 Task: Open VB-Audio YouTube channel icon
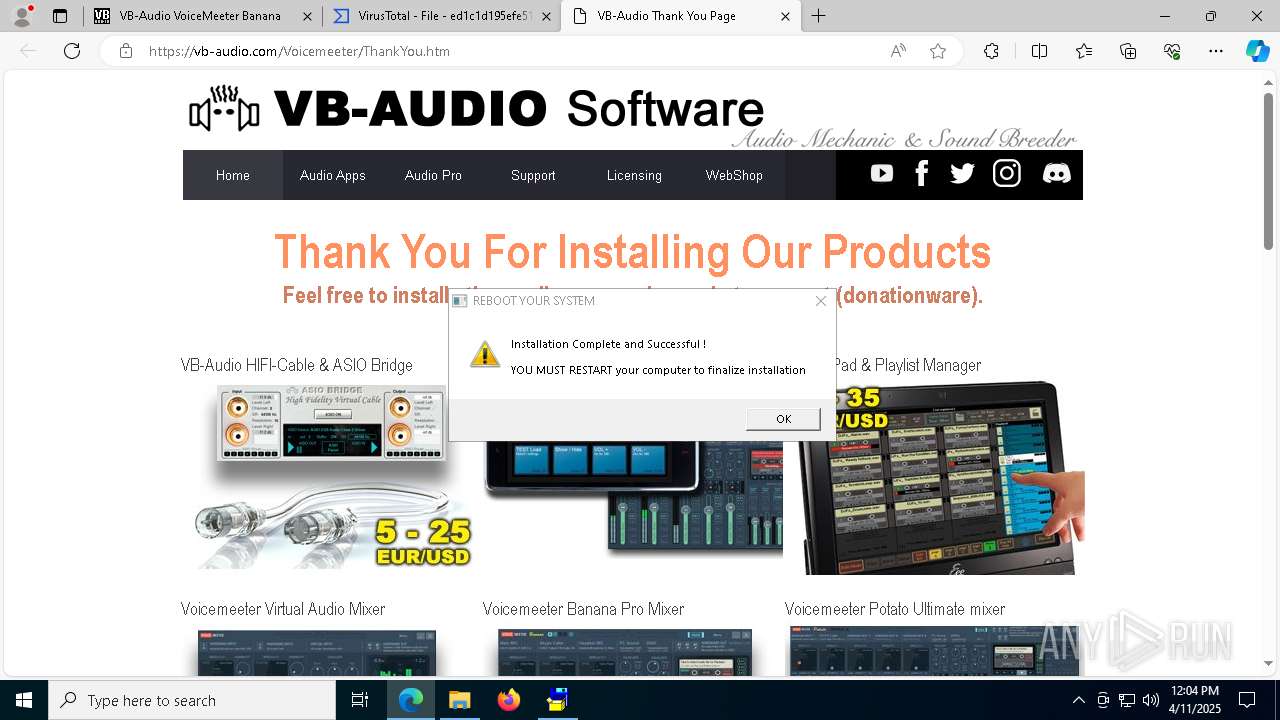[x=881, y=174]
